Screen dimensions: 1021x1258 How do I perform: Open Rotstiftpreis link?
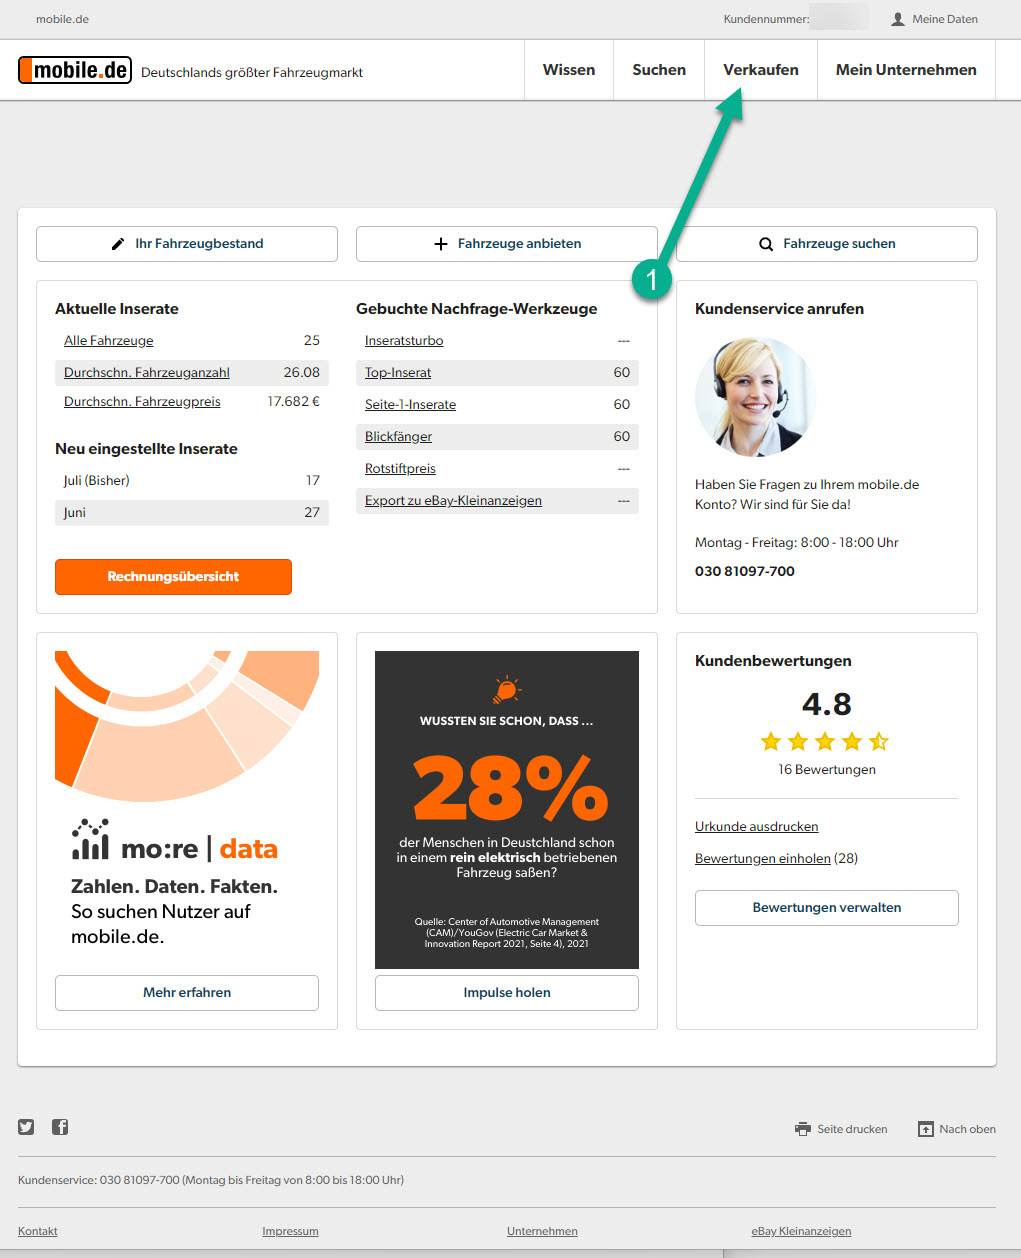click(400, 469)
